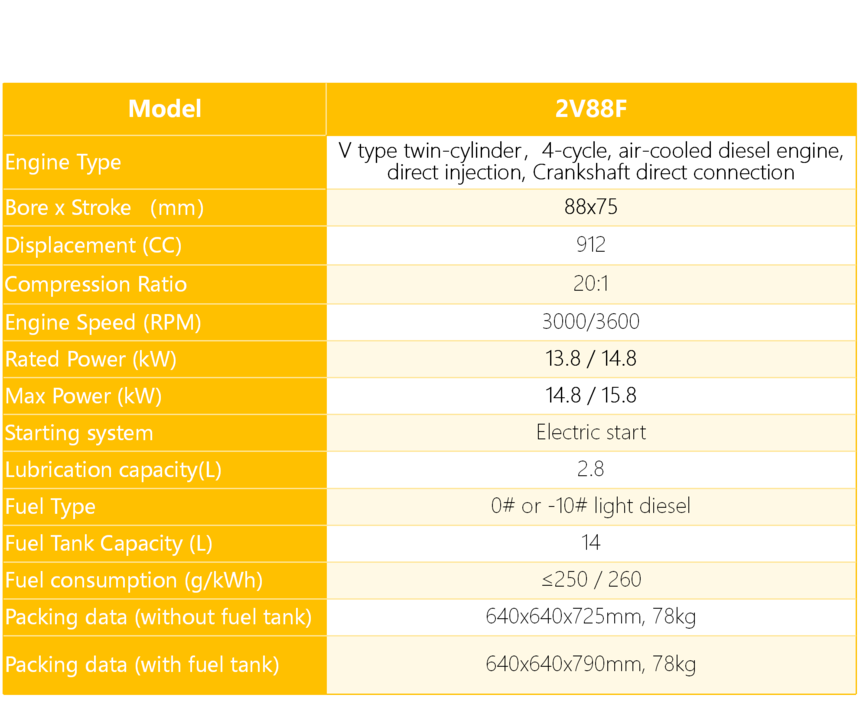Select the engine type description text
This screenshot has height=714, width=860.
tap(590, 162)
